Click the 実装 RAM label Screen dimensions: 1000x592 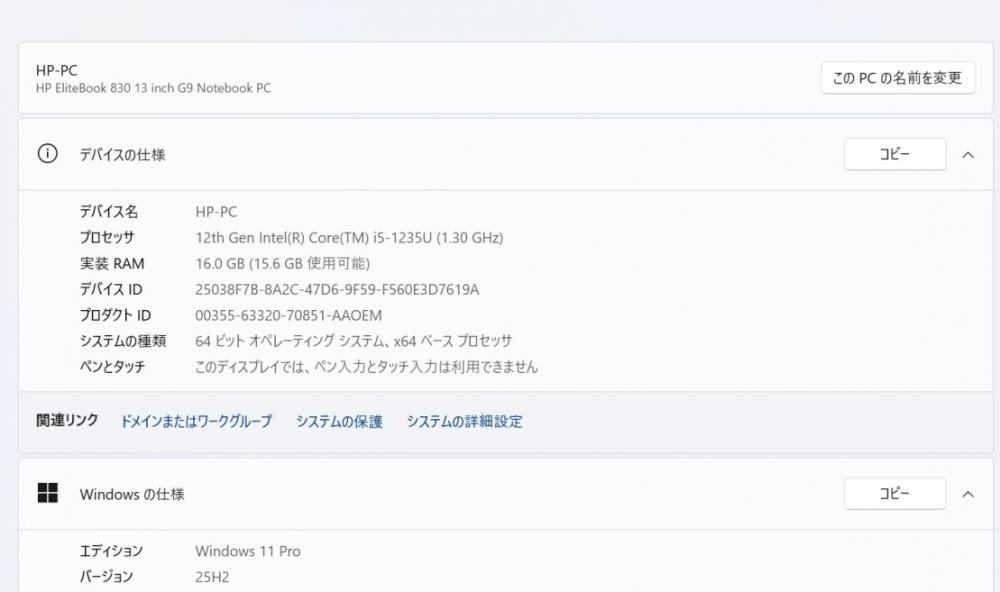coord(112,263)
